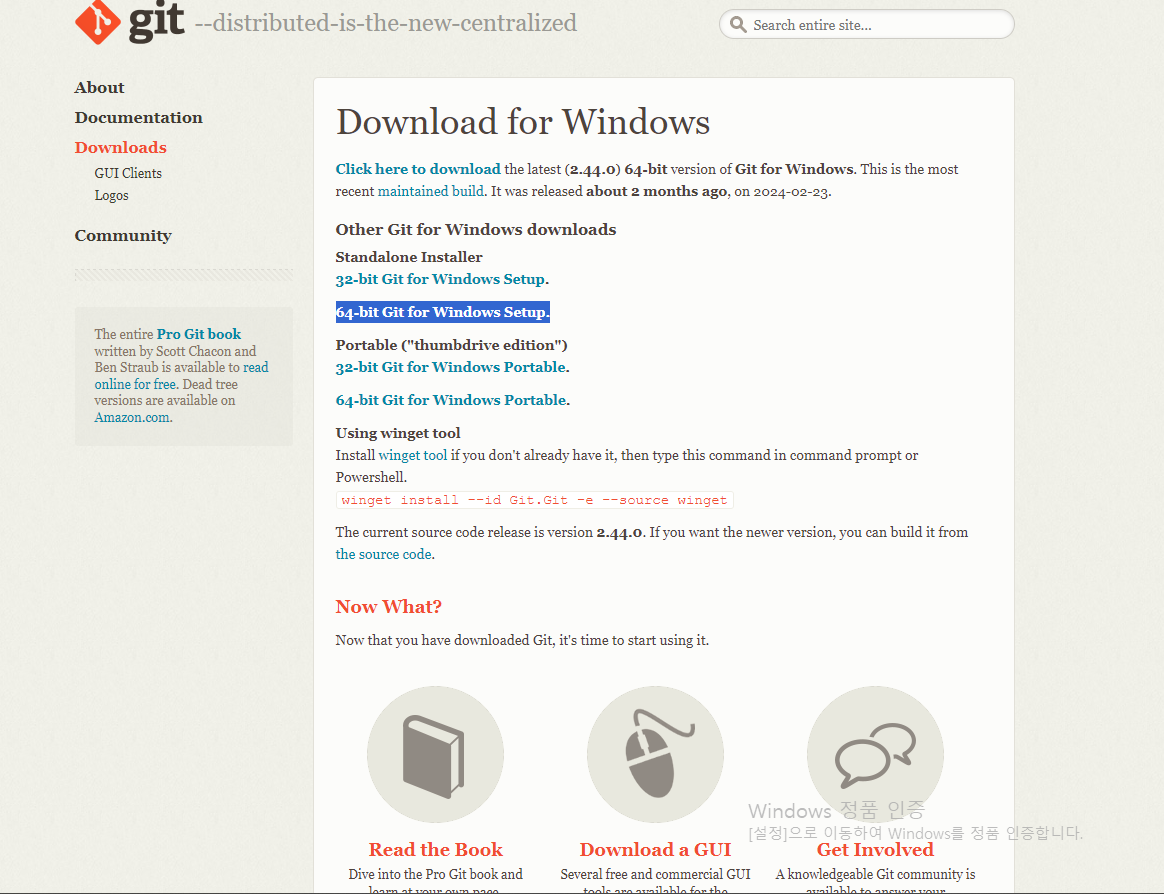The width and height of the screenshot is (1164, 894).
Task: Open 'the source code' link
Action: pos(384,554)
